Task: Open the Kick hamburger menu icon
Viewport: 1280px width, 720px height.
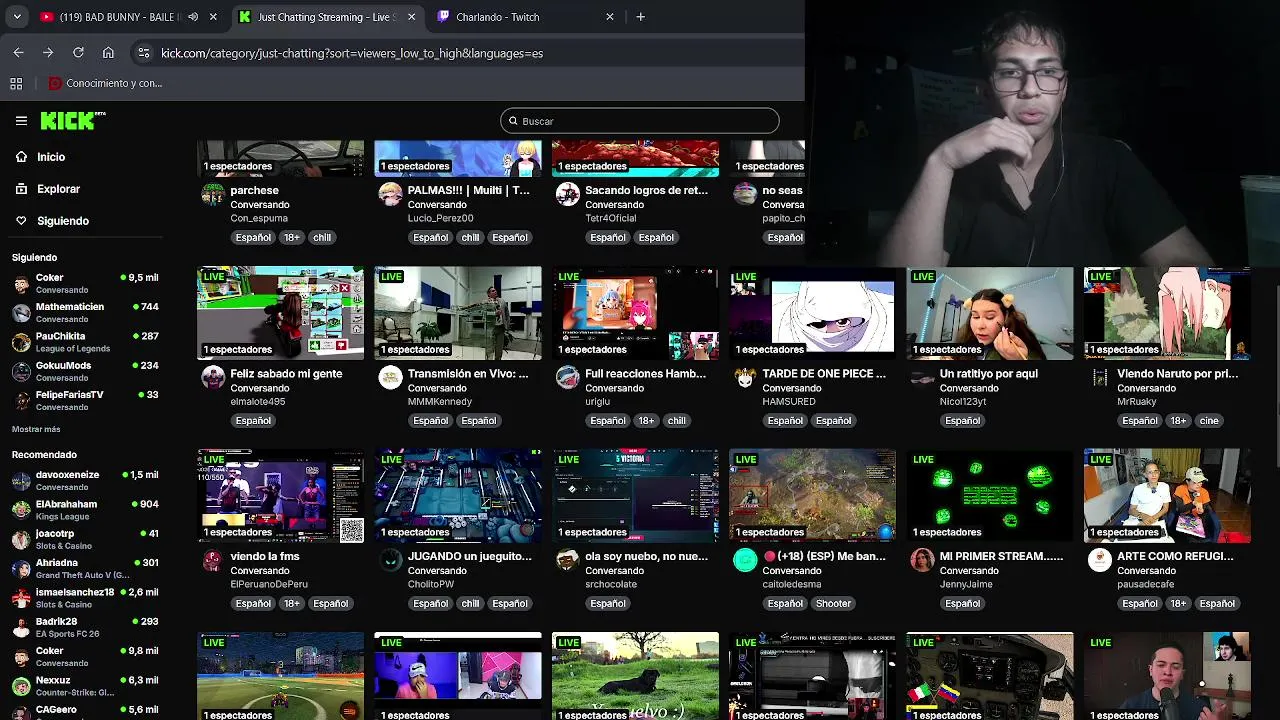Action: pos(21,121)
